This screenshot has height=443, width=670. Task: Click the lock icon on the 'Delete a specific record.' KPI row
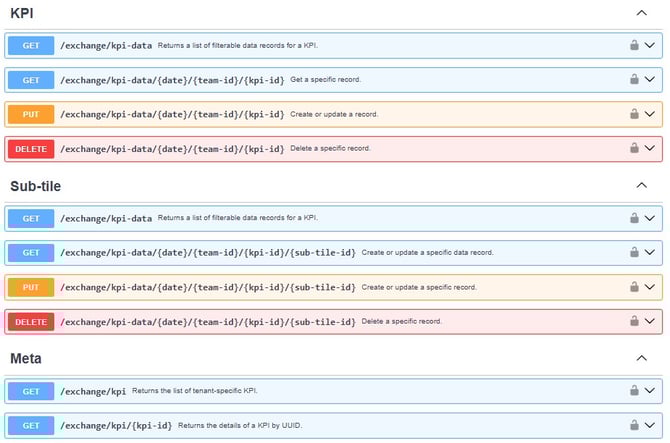click(634, 148)
